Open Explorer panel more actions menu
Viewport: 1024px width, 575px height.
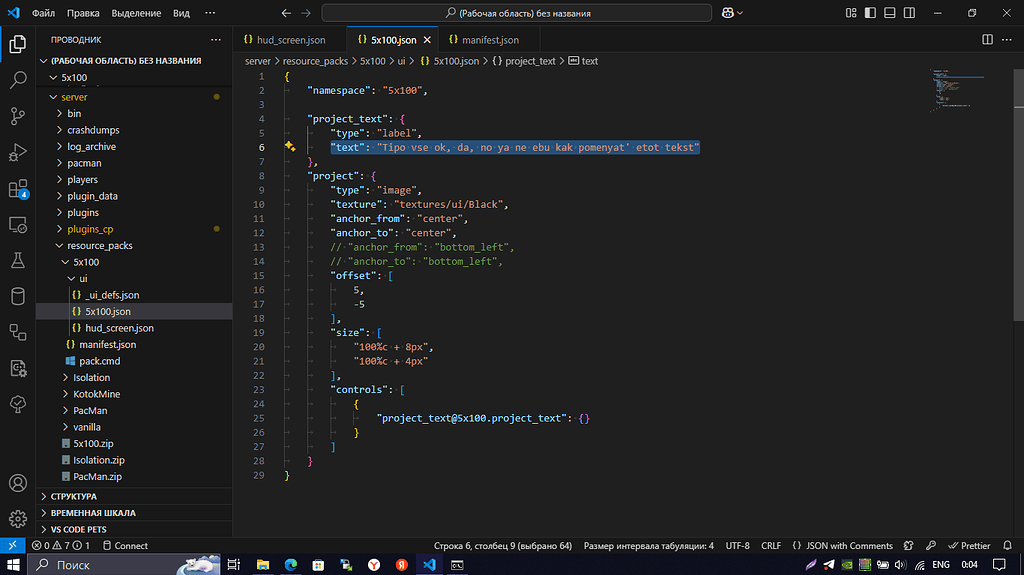pos(216,40)
